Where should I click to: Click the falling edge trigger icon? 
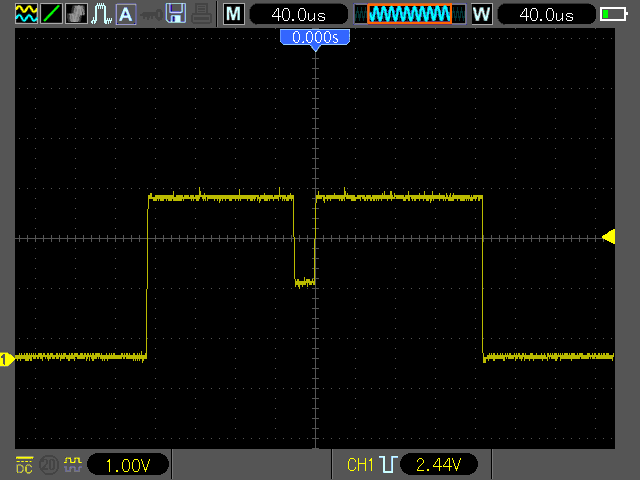tap(388, 464)
